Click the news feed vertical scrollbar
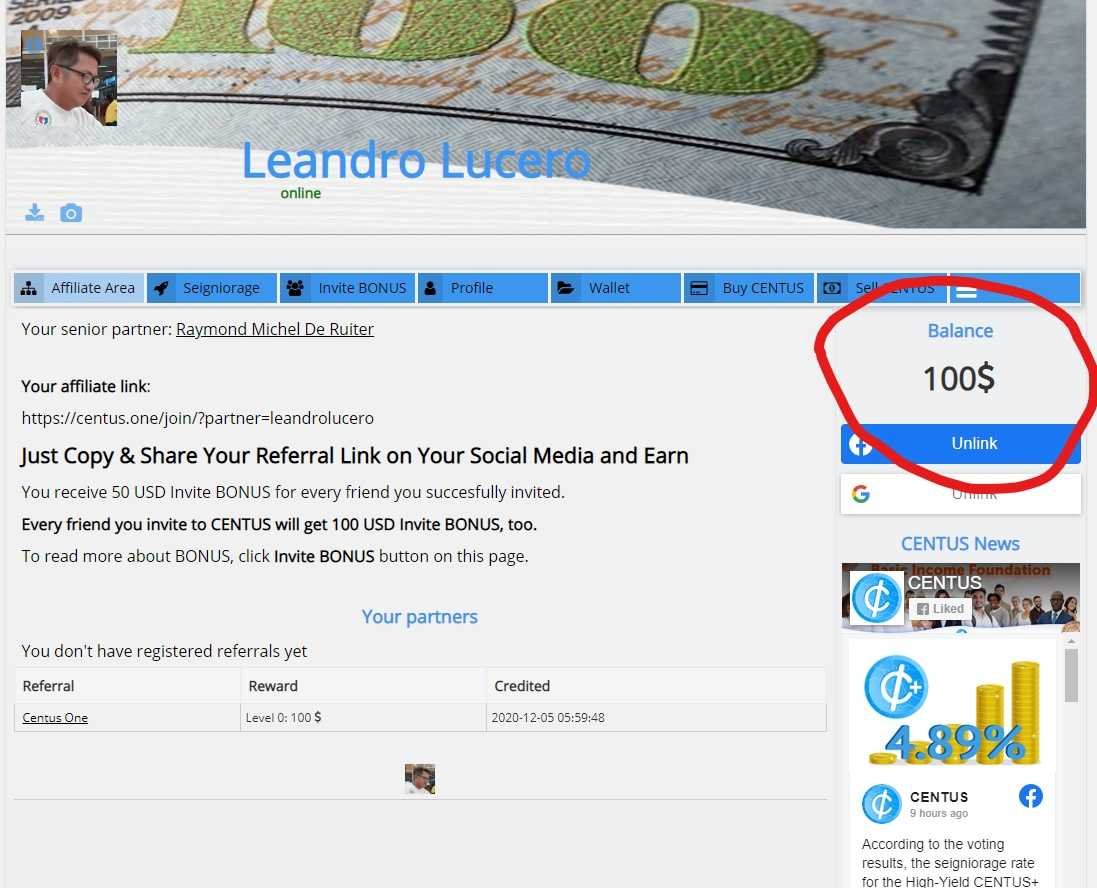This screenshot has height=888, width=1097. 1071,675
